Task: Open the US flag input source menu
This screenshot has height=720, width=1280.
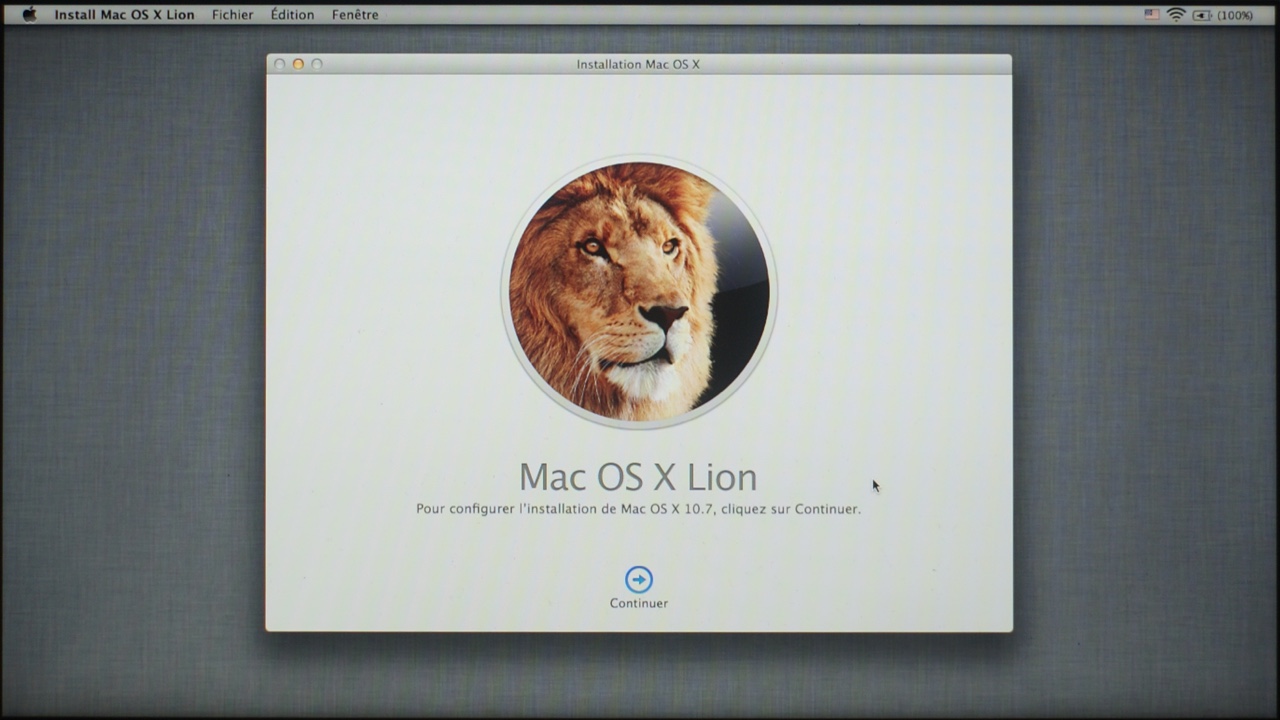Action: coord(1152,15)
